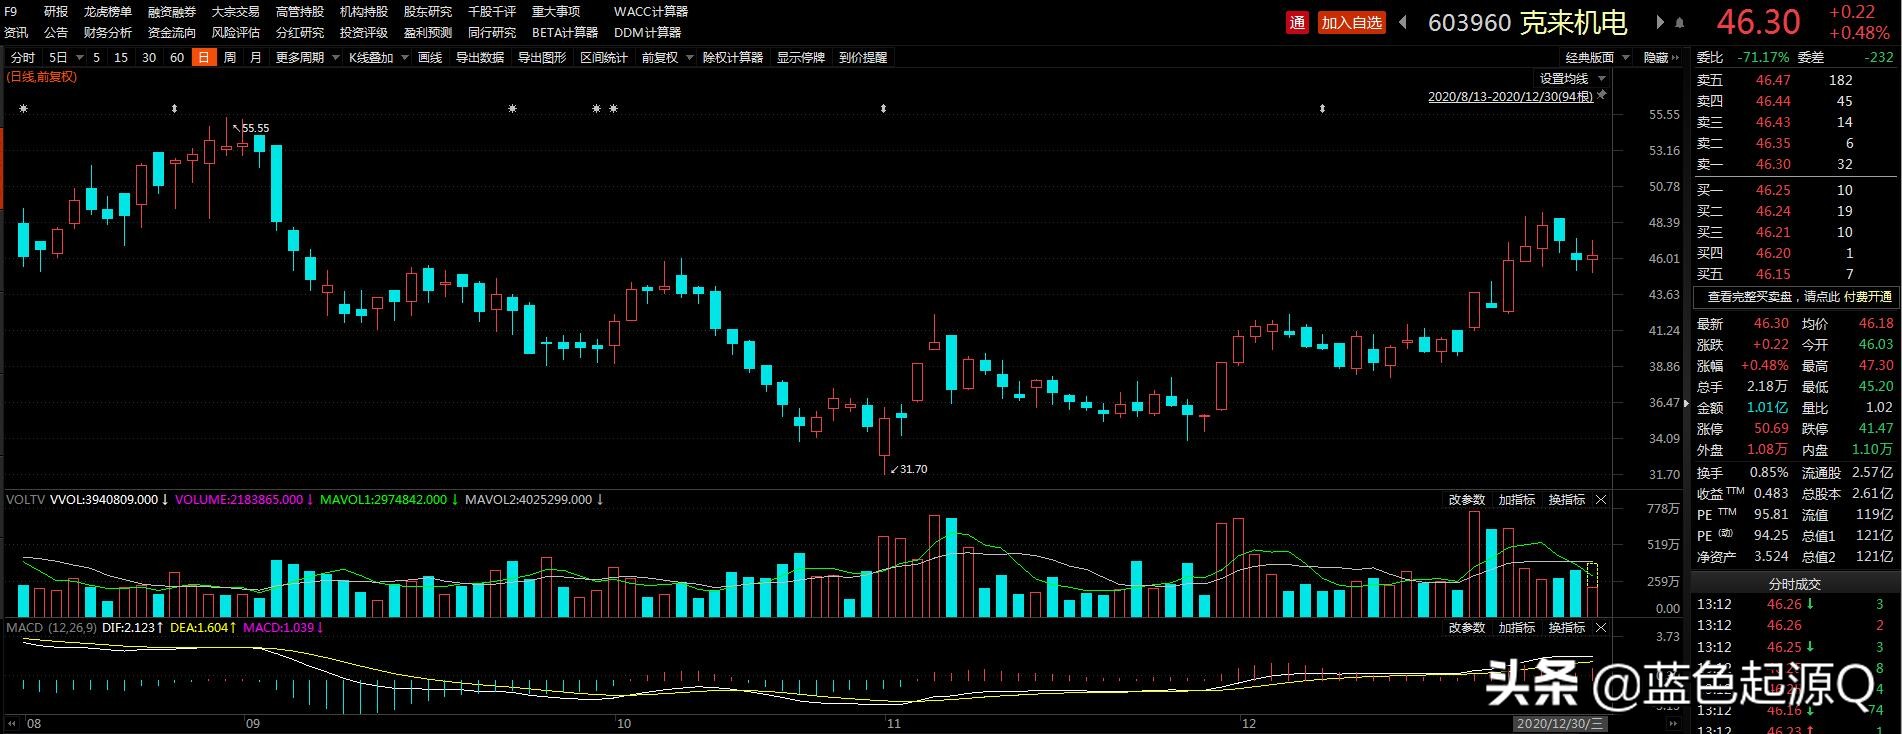Click the 导出数据 export data button
Viewport: 1902px width, 734px height.
coord(480,58)
